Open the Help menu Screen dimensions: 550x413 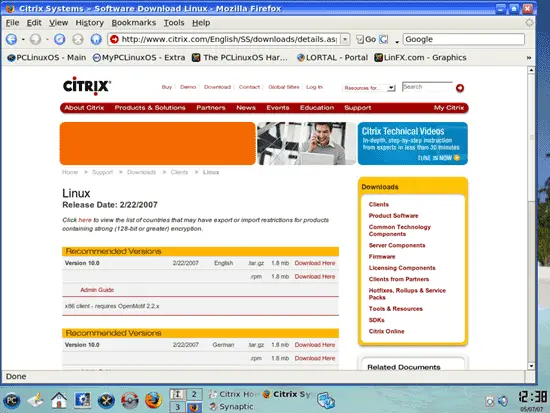point(201,23)
